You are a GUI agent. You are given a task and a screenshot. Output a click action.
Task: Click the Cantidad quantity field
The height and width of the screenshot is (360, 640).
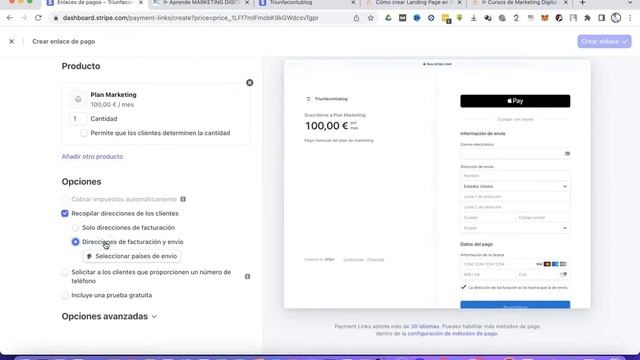(78, 119)
